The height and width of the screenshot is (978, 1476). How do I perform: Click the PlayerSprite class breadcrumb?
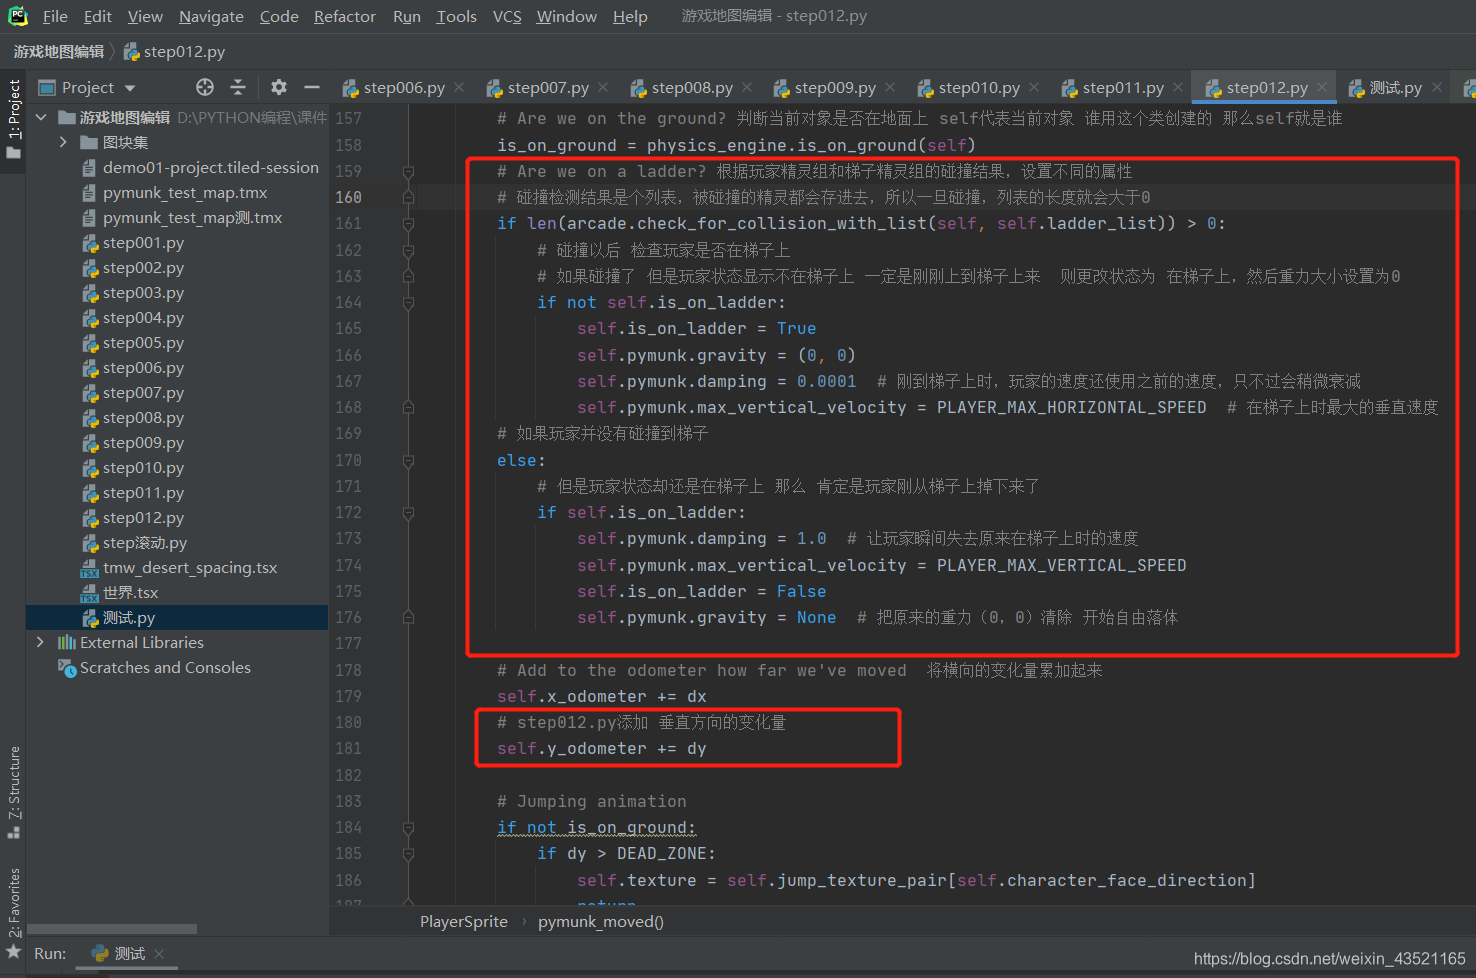point(463,921)
